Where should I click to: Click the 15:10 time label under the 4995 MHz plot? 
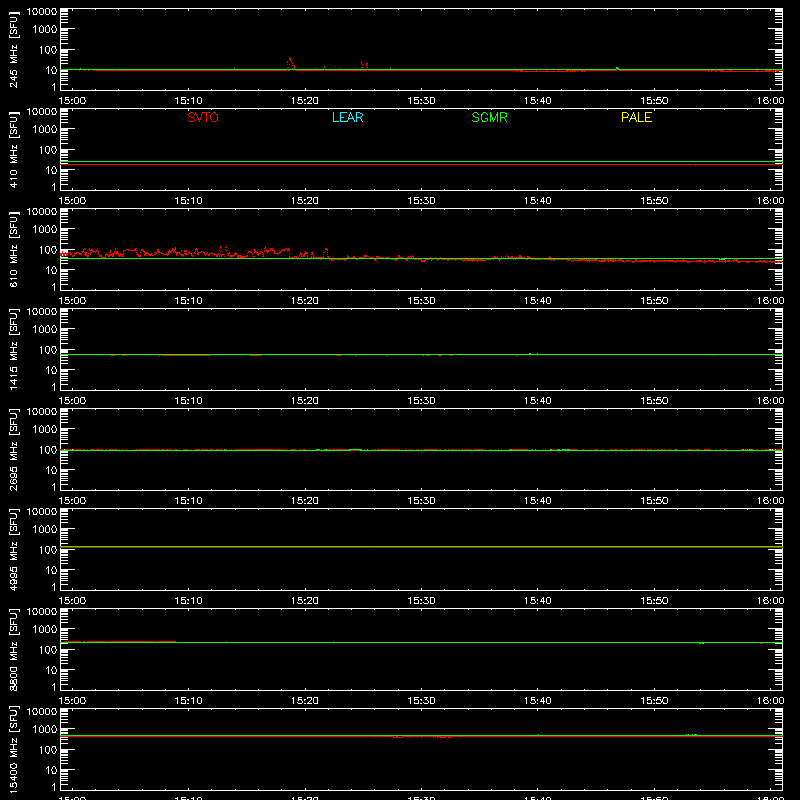click(x=188, y=601)
